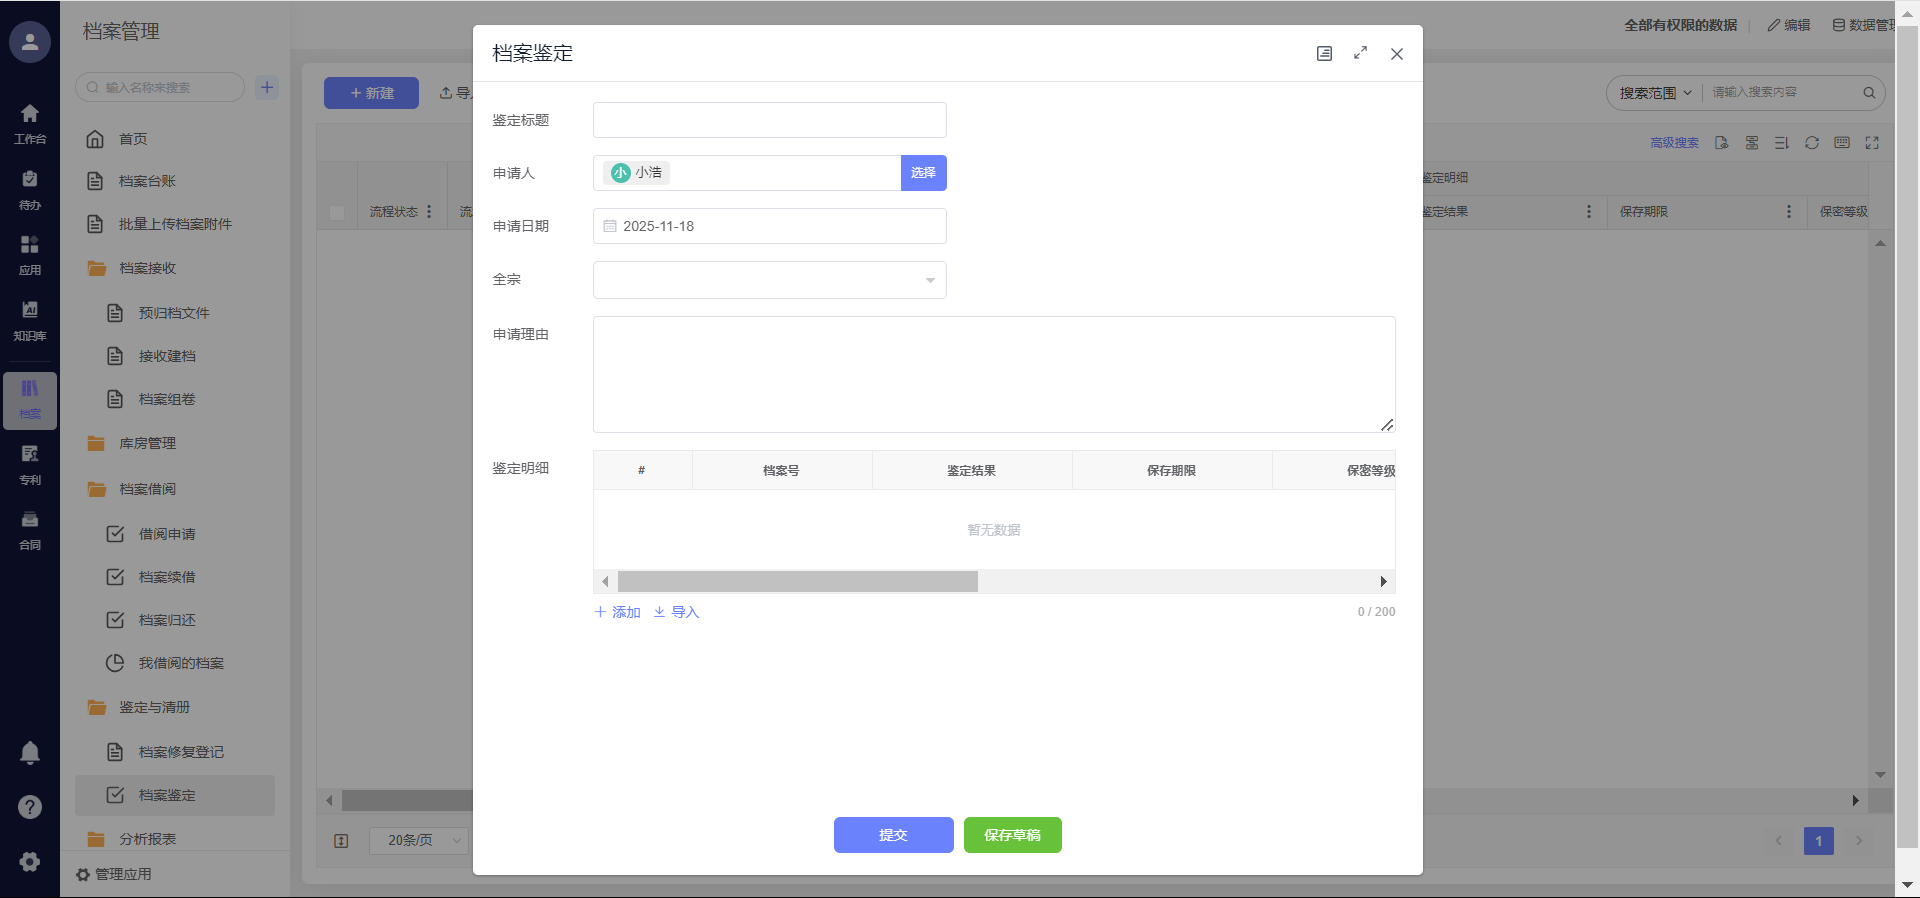Select 借阅申请 menu item
The height and width of the screenshot is (898, 1920).
[167, 534]
